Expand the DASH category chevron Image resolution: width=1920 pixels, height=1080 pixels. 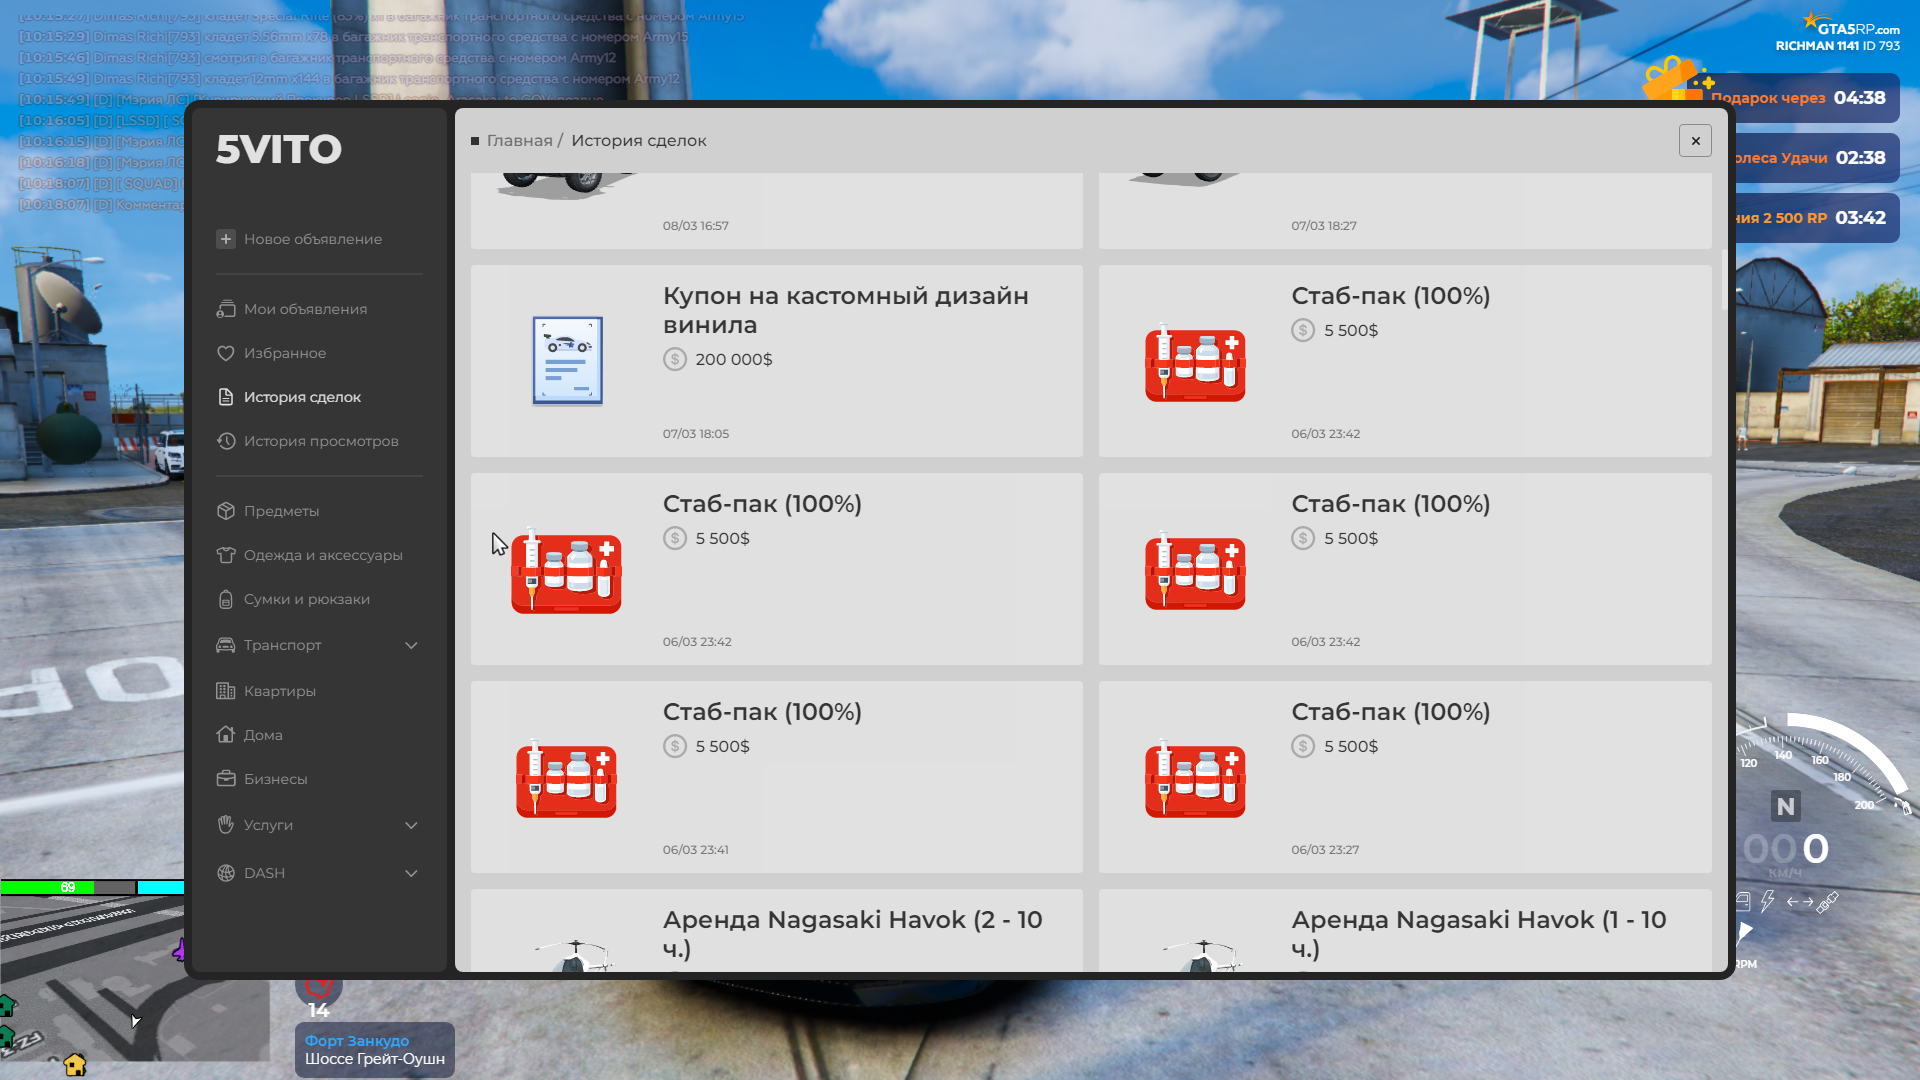pyautogui.click(x=411, y=873)
